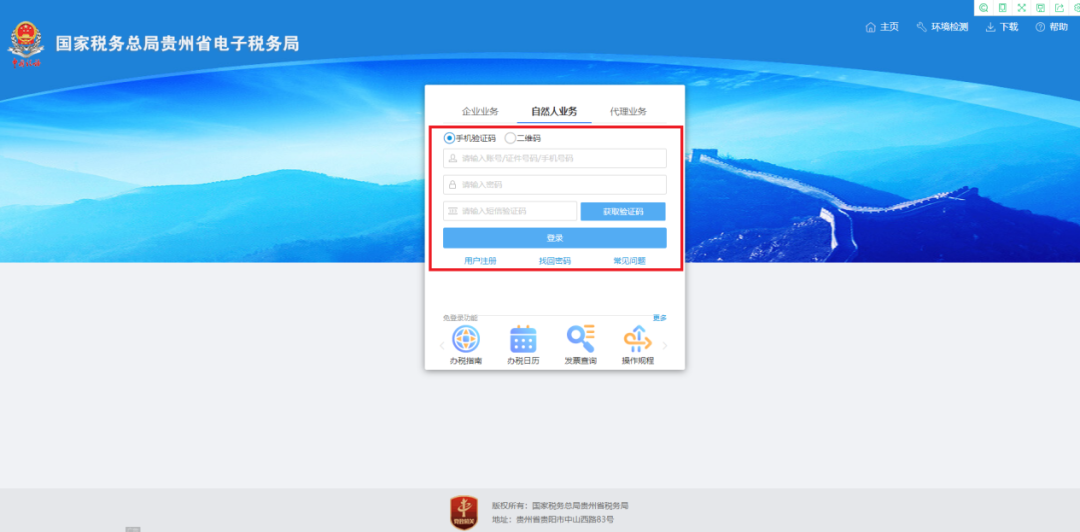Click the green save-screenshot toolbar icon
The image size is (1080, 532).
[x=1040, y=8]
